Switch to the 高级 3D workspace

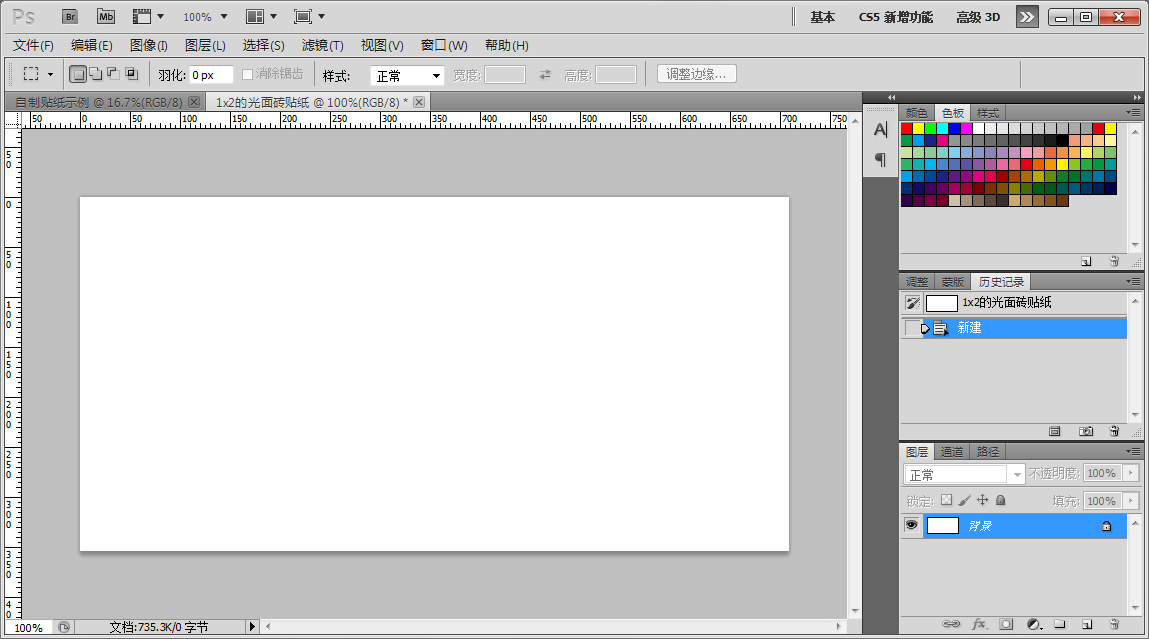tap(977, 17)
